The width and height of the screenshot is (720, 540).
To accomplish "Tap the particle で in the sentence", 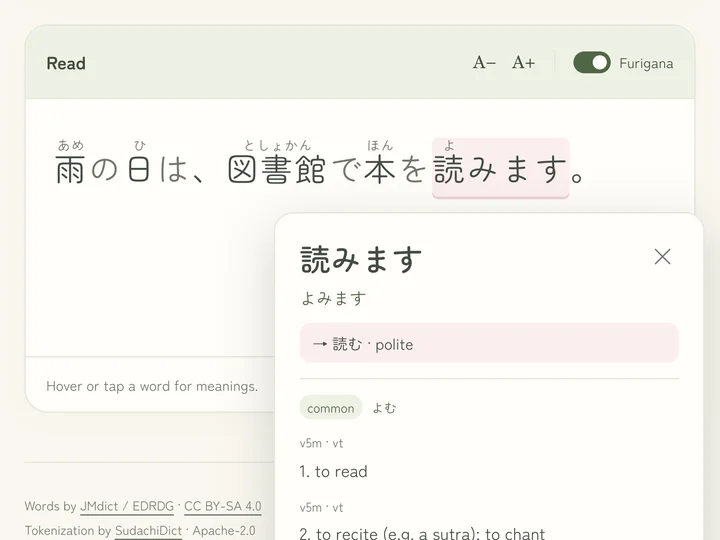I will [346, 169].
